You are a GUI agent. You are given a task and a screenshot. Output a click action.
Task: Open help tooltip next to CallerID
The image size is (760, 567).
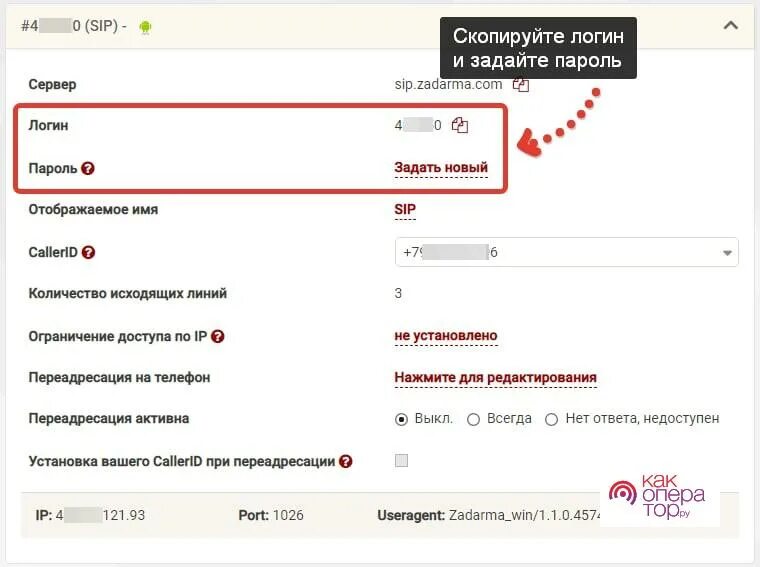tap(88, 252)
